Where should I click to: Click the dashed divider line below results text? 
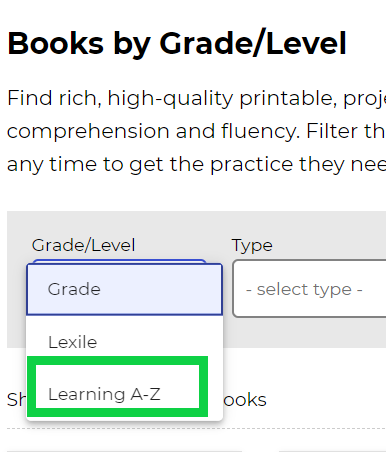point(196,429)
